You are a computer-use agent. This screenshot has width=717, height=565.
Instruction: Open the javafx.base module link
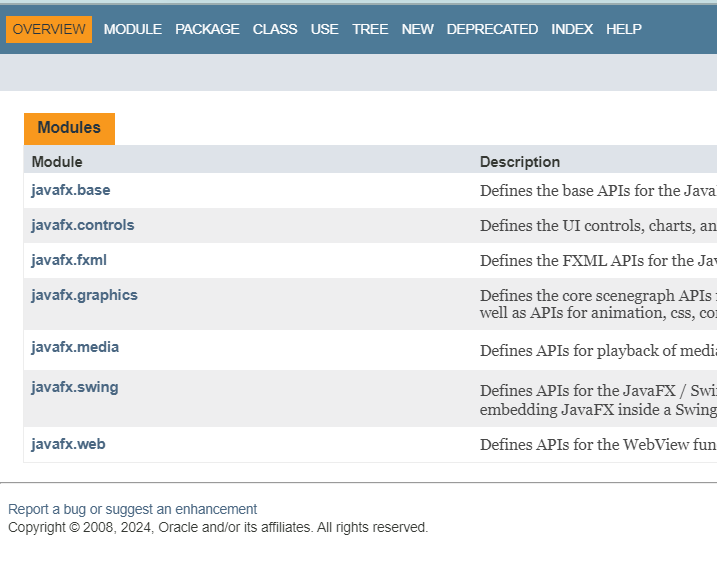[x=71, y=190]
